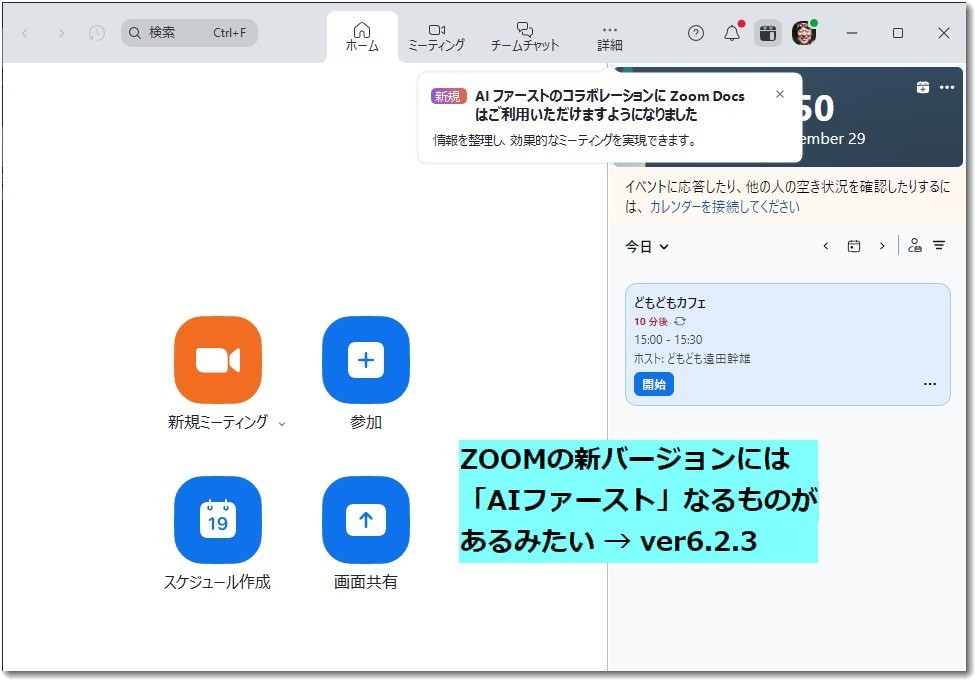Click the help question mark icon
Image resolution: width=975 pixels, height=680 pixels.
coord(696,33)
